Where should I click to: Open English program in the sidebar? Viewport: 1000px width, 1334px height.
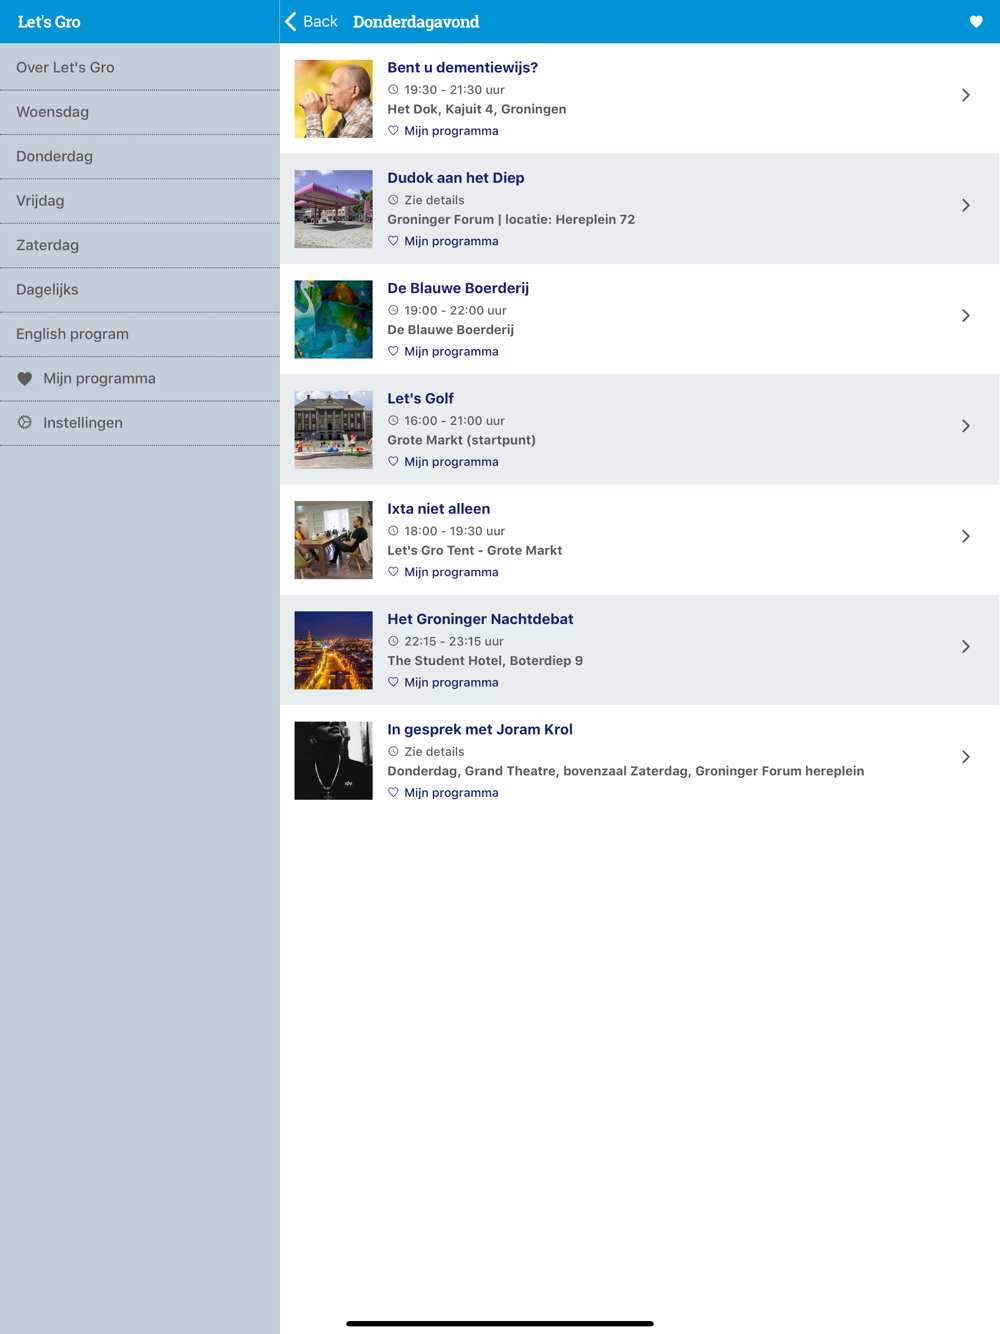tap(140, 334)
